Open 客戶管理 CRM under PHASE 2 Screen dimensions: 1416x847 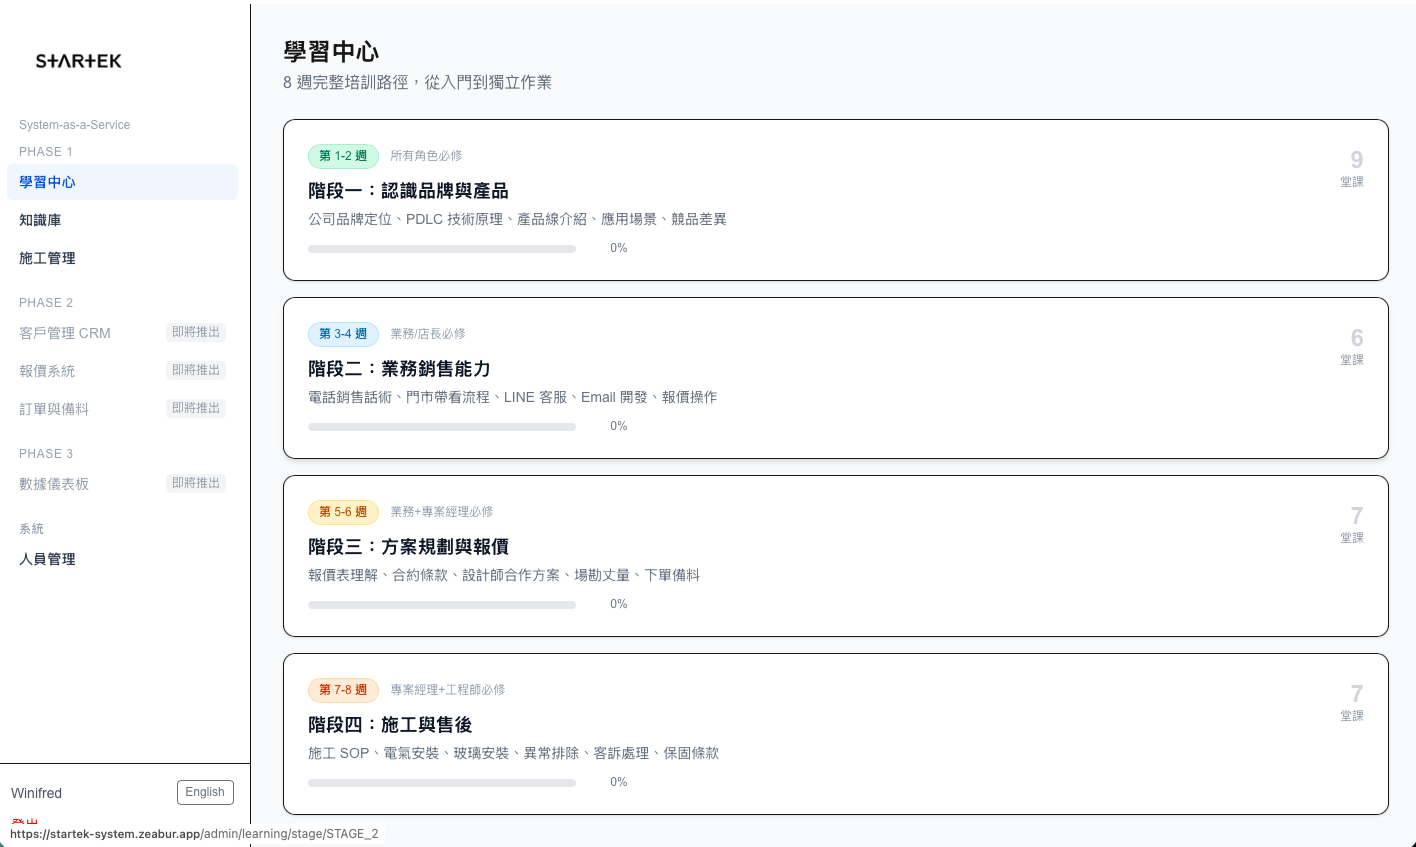tap(64, 333)
